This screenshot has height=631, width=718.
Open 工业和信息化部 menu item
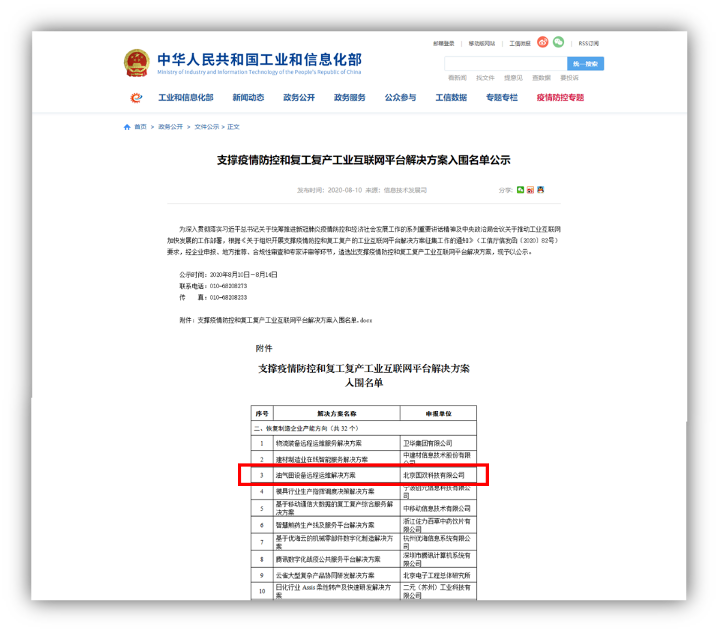pyautogui.click(x=185, y=98)
